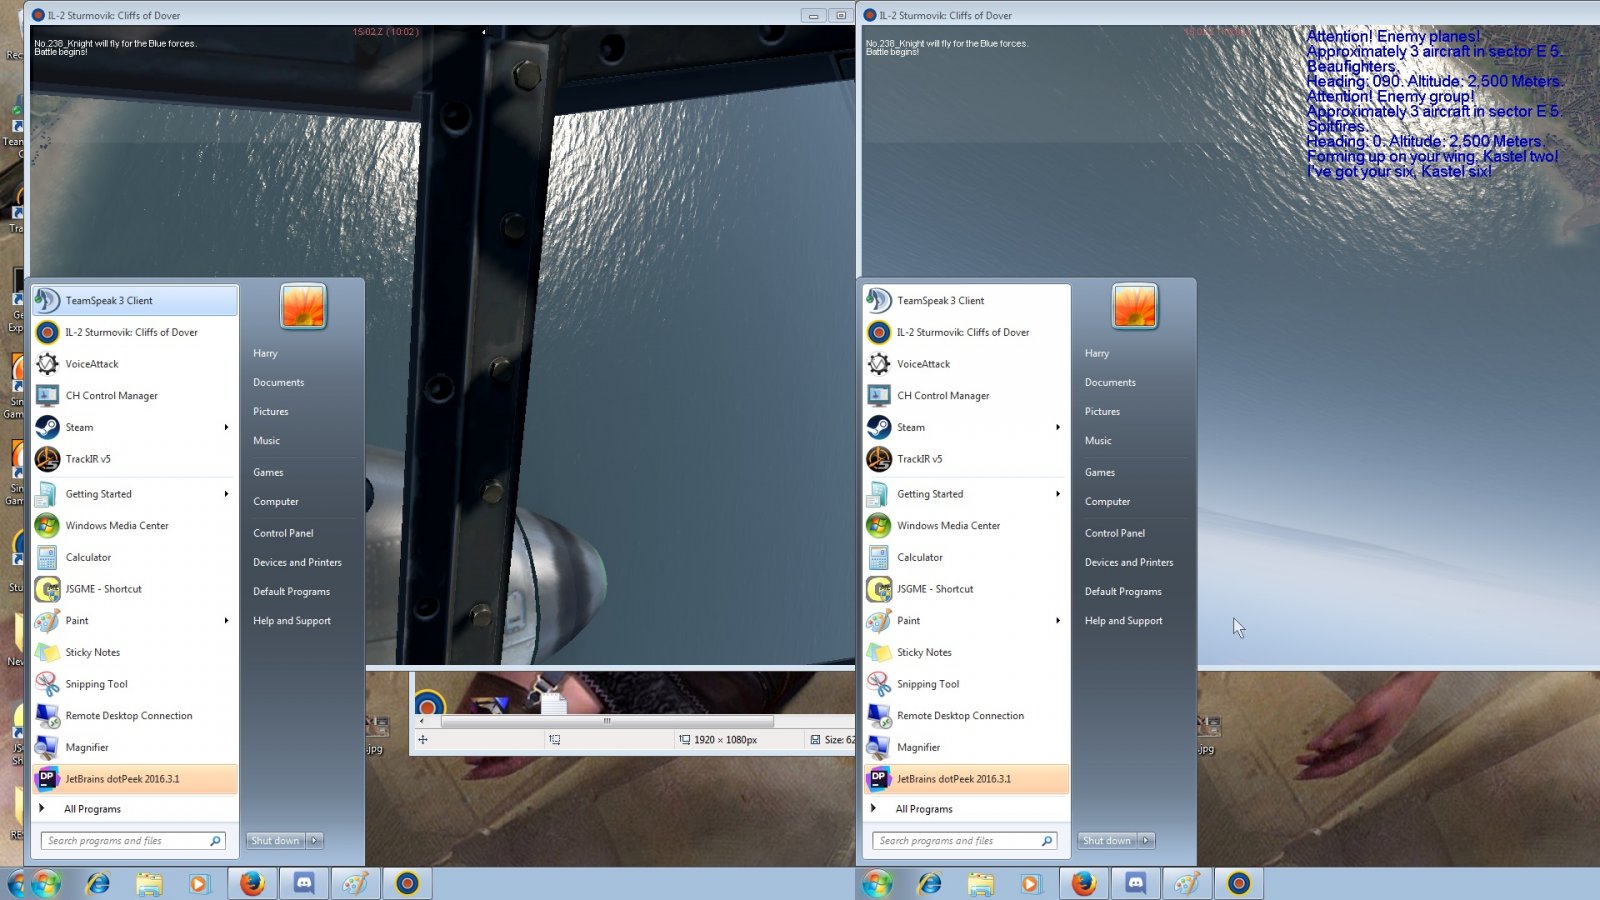Click Shut down button in right-monitor Start menu
Viewport: 1600px width, 900px height.
point(1108,841)
